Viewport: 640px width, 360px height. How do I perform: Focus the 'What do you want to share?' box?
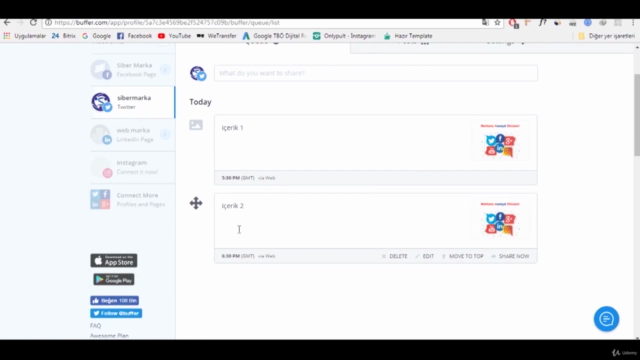point(376,73)
